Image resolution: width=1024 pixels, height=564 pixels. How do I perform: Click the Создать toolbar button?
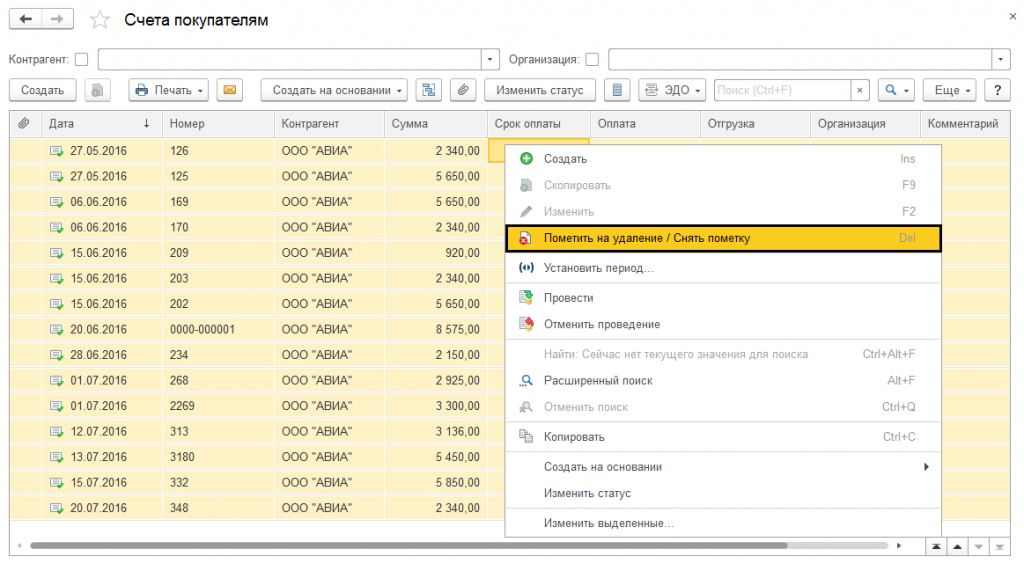click(42, 90)
